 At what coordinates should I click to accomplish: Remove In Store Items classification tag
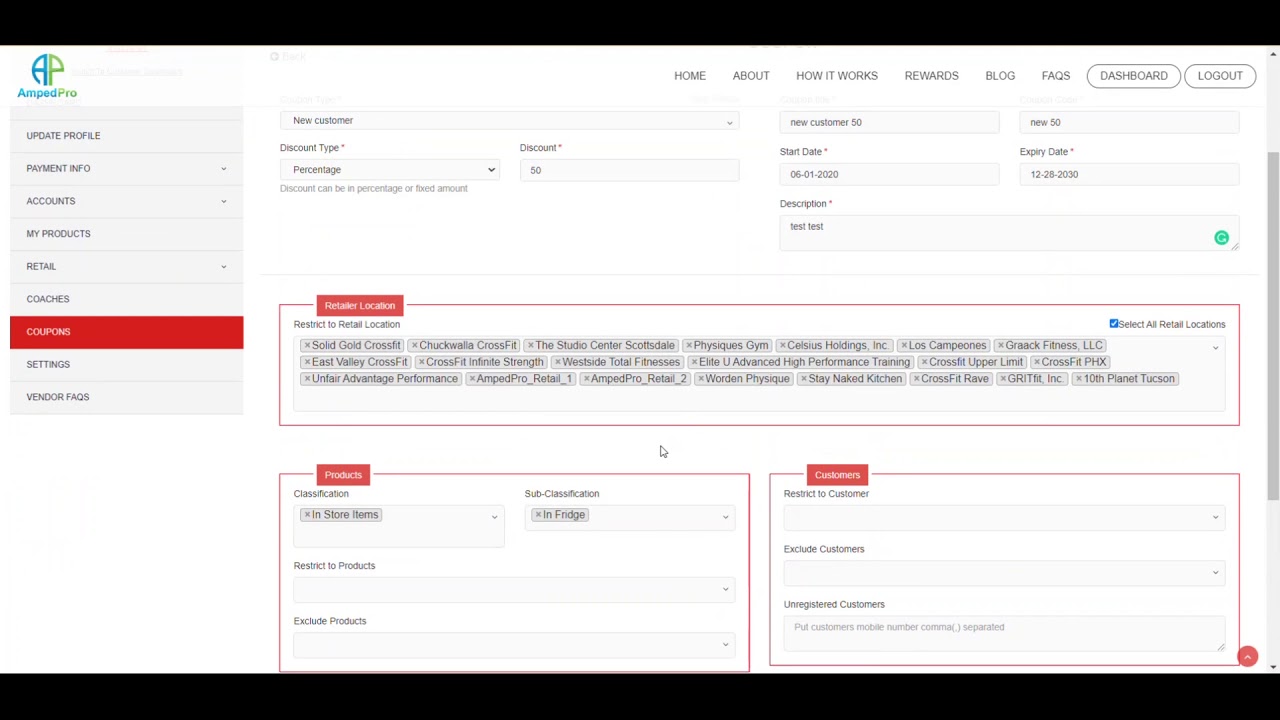click(x=307, y=515)
